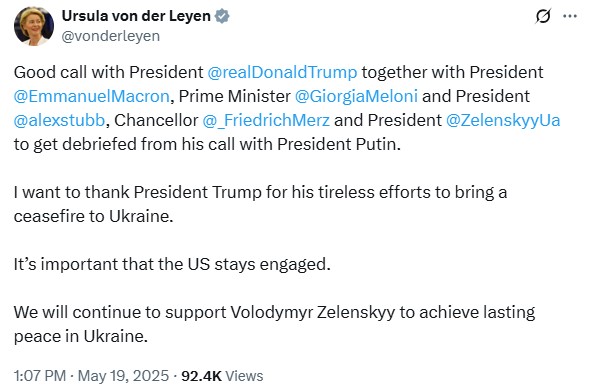Click the "US stays engaged" sentence
The height and width of the screenshot is (387, 591).
[172, 264]
